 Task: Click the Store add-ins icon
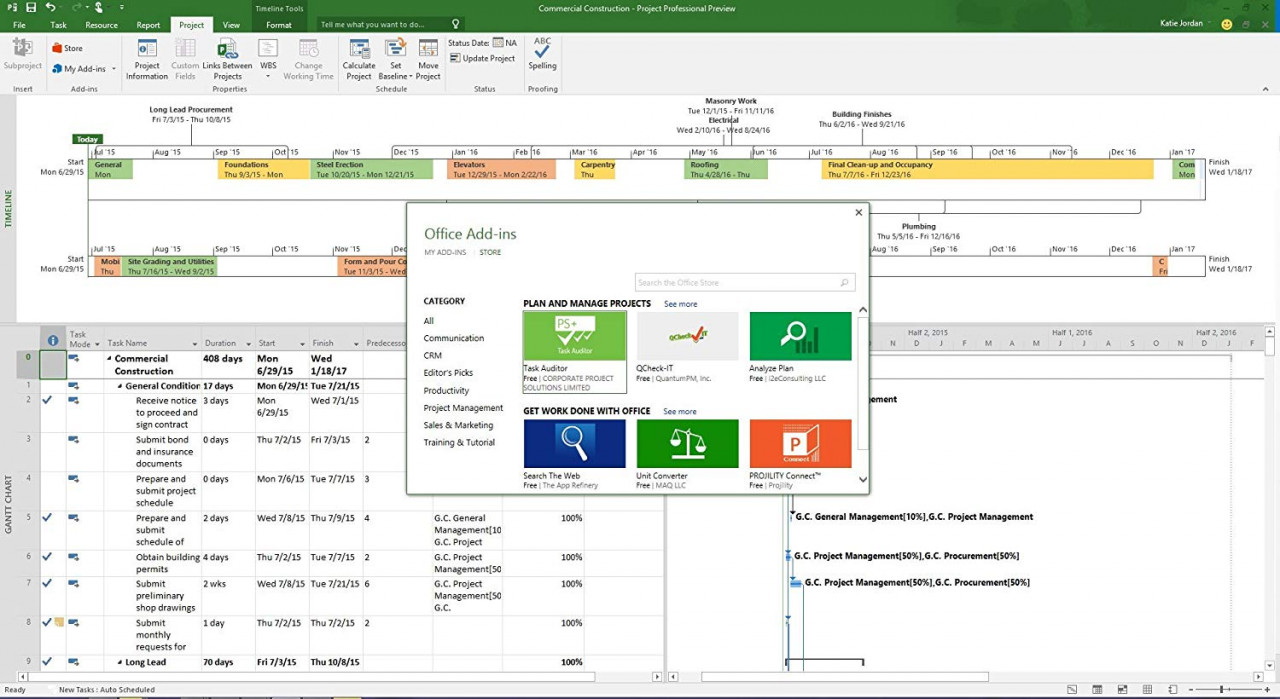[67, 48]
